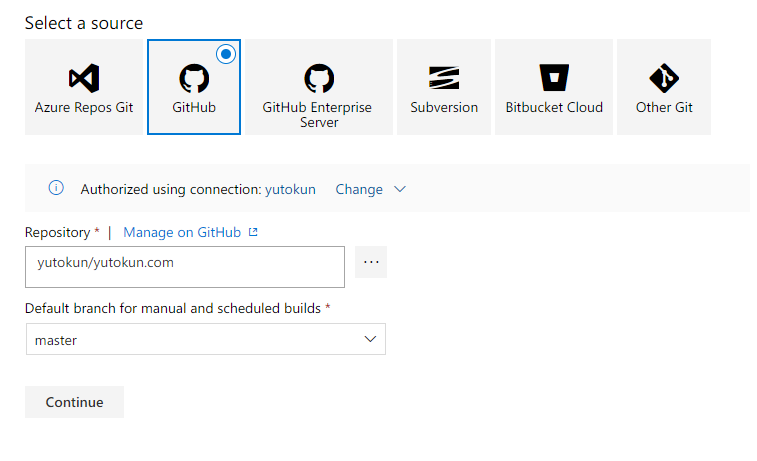This screenshot has height=461, width=757.
Task: Click the Other Git logo icon
Action: click(664, 78)
